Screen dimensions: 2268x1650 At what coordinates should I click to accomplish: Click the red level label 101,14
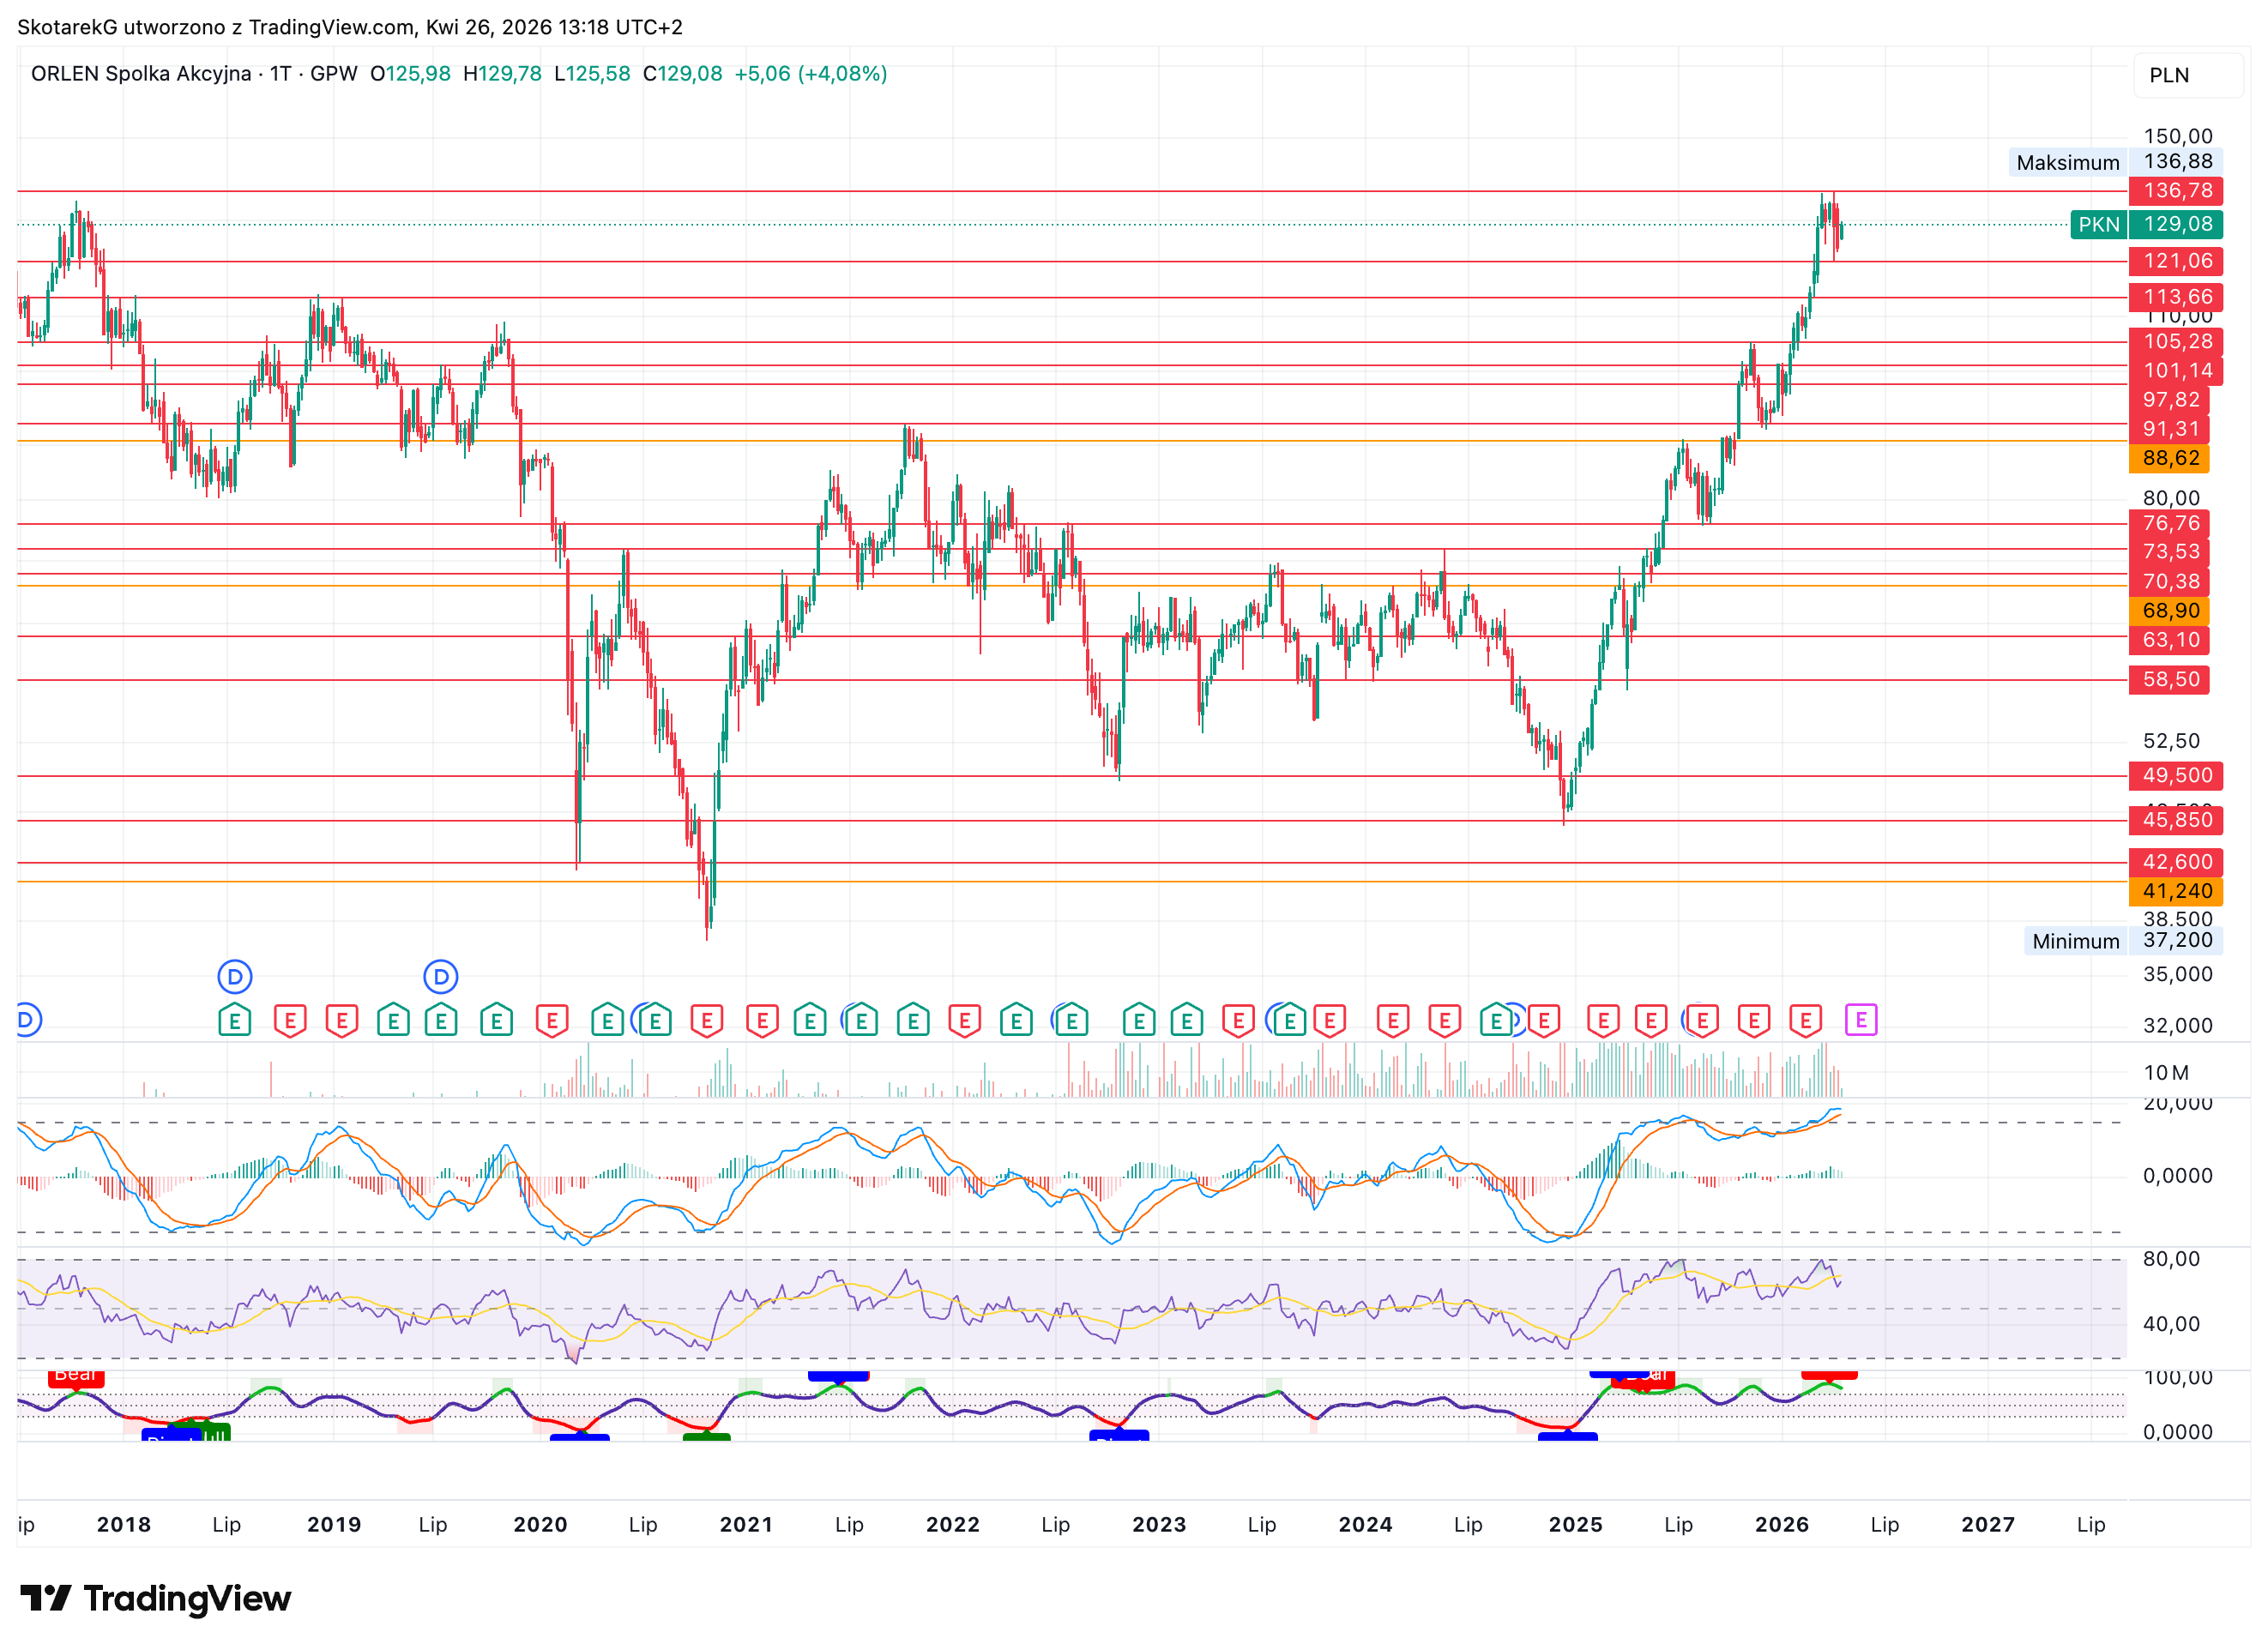[x=2176, y=370]
